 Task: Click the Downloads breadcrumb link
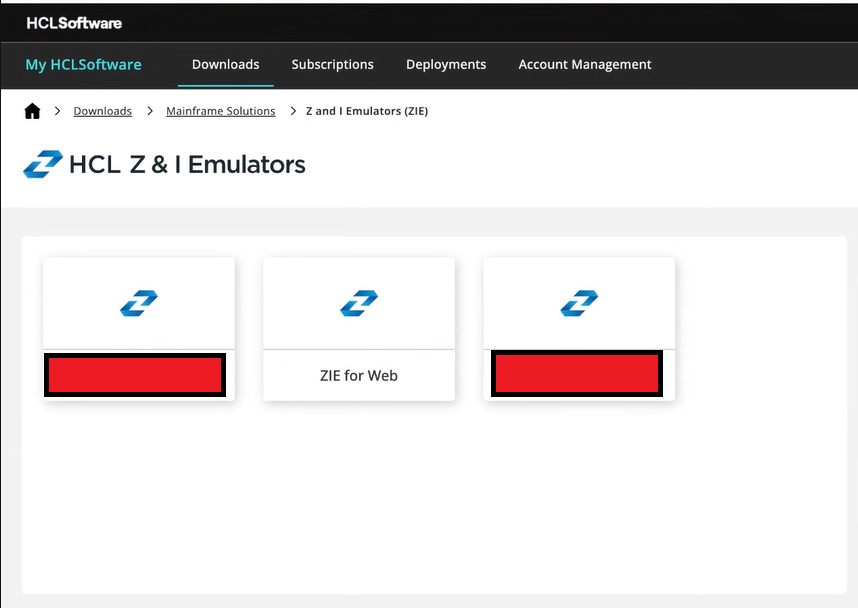click(x=102, y=111)
